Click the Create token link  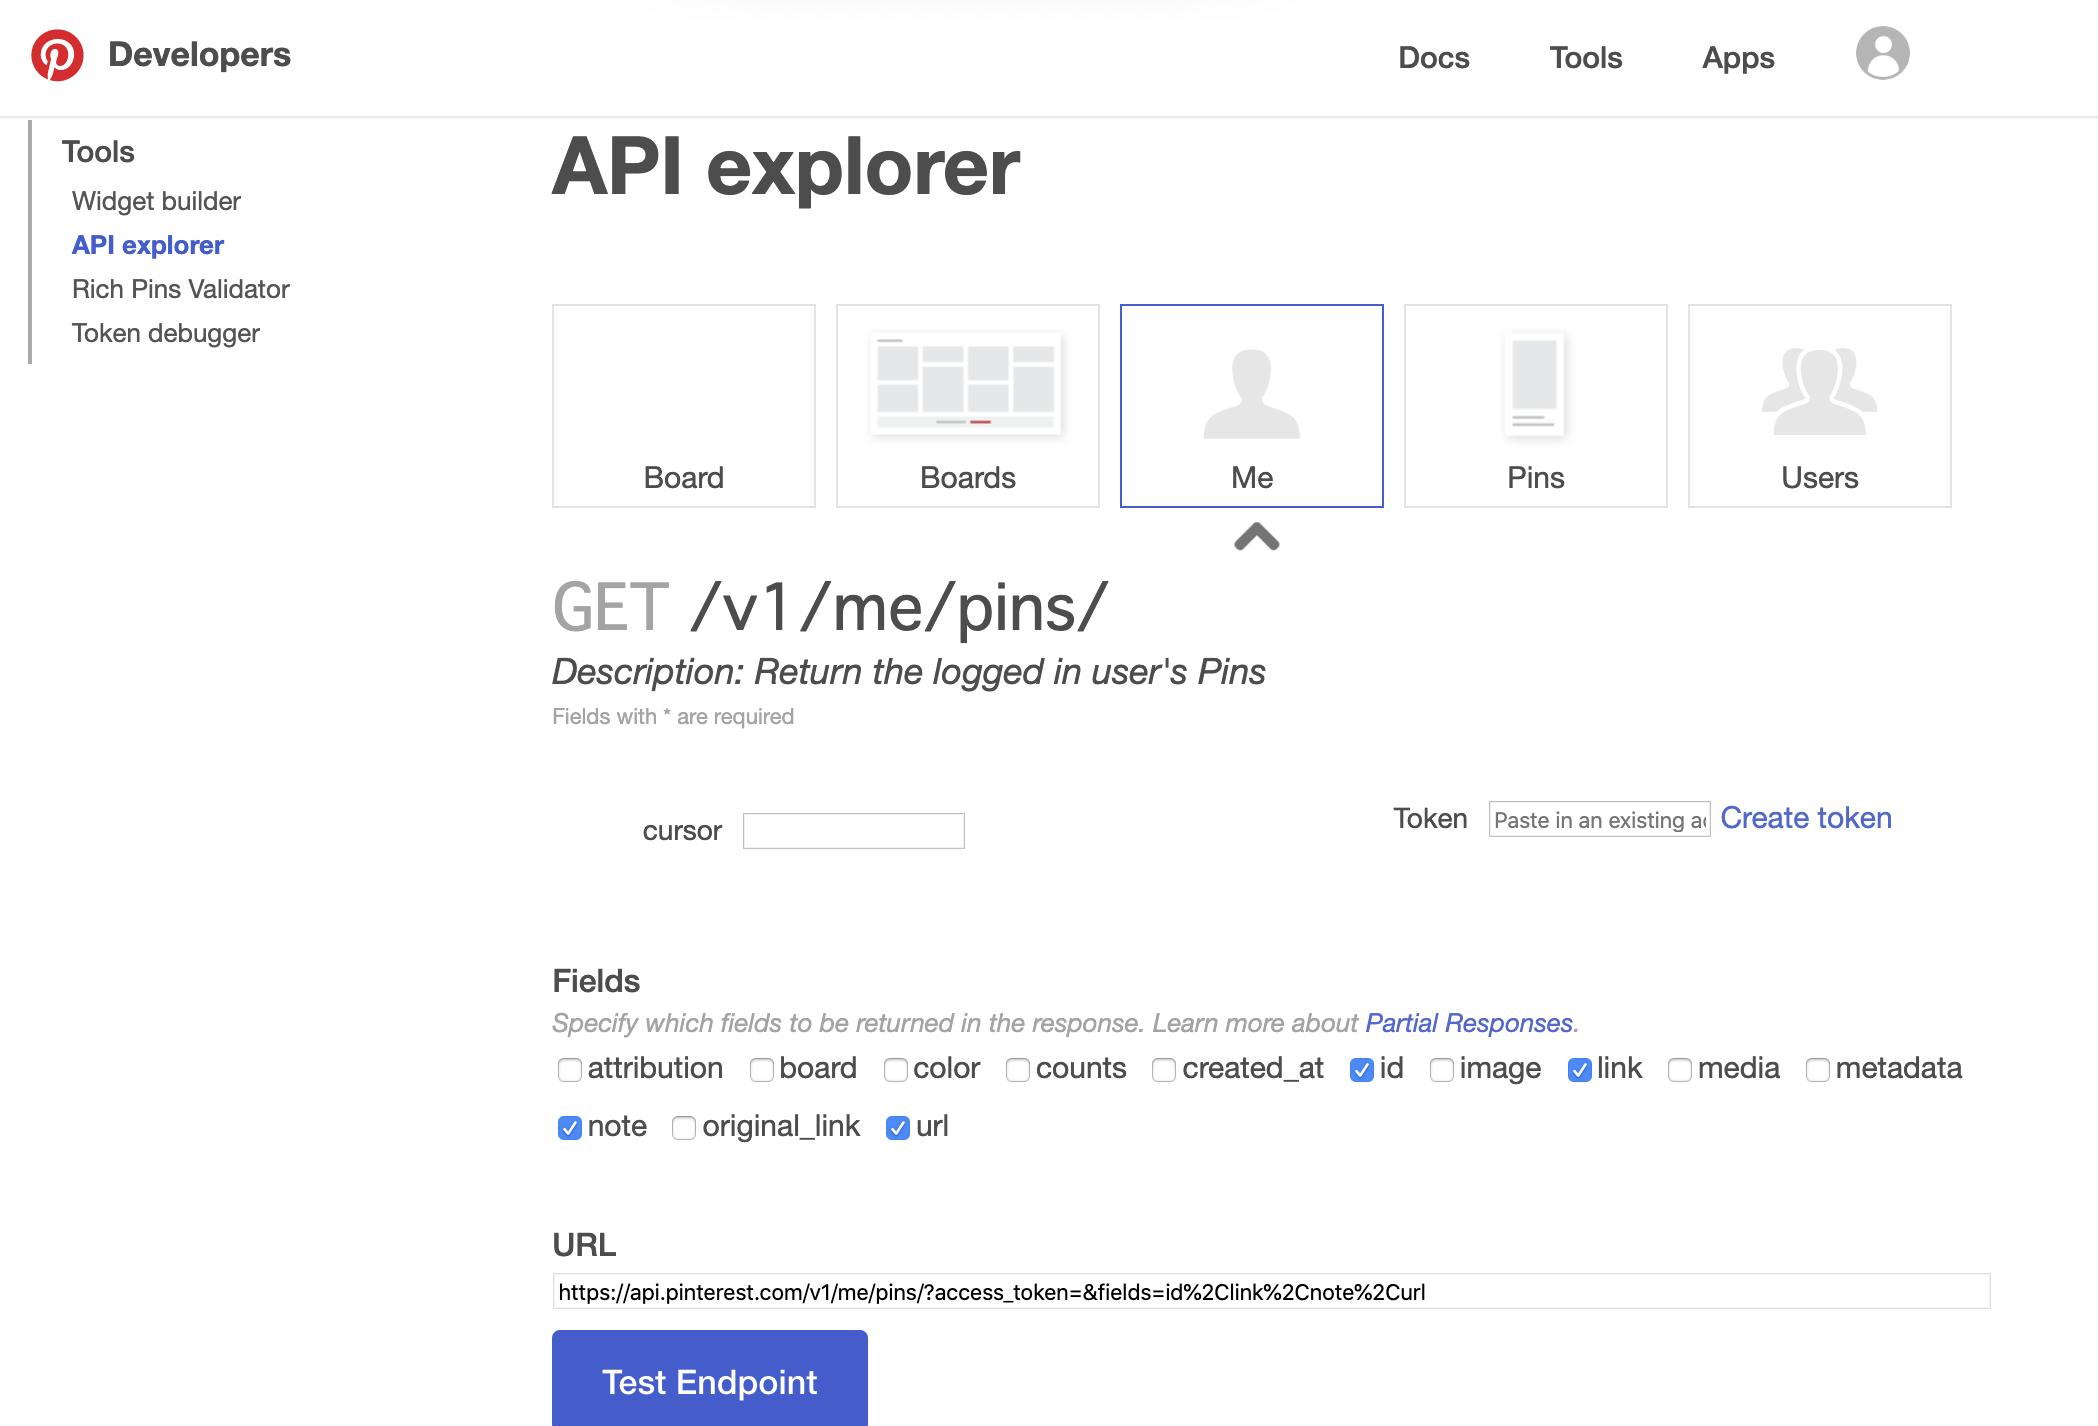click(1806, 818)
